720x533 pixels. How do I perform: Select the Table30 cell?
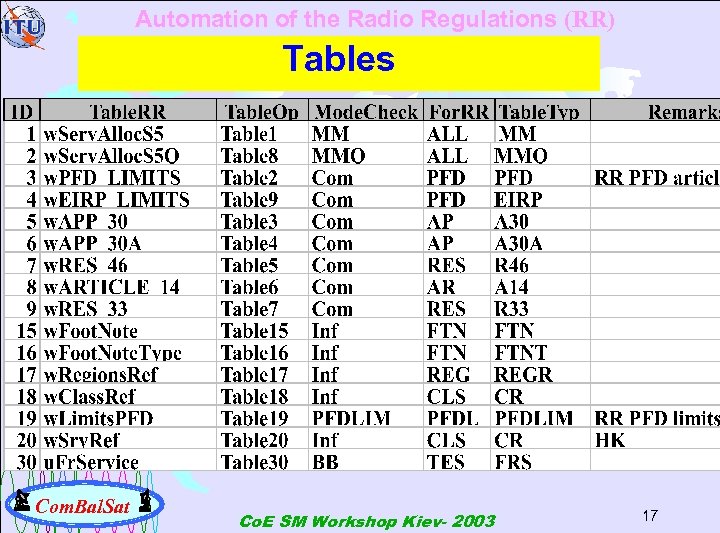[262, 461]
